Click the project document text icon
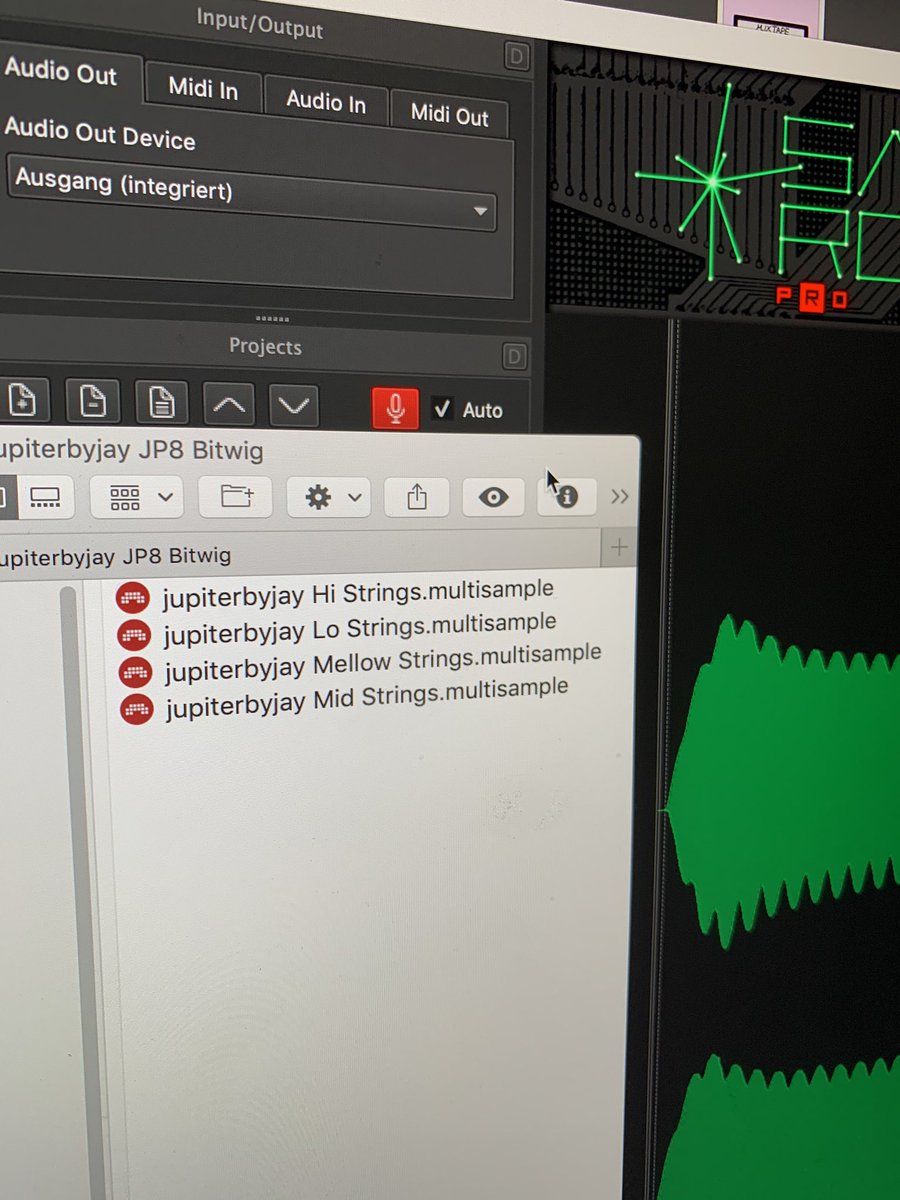 161,404
